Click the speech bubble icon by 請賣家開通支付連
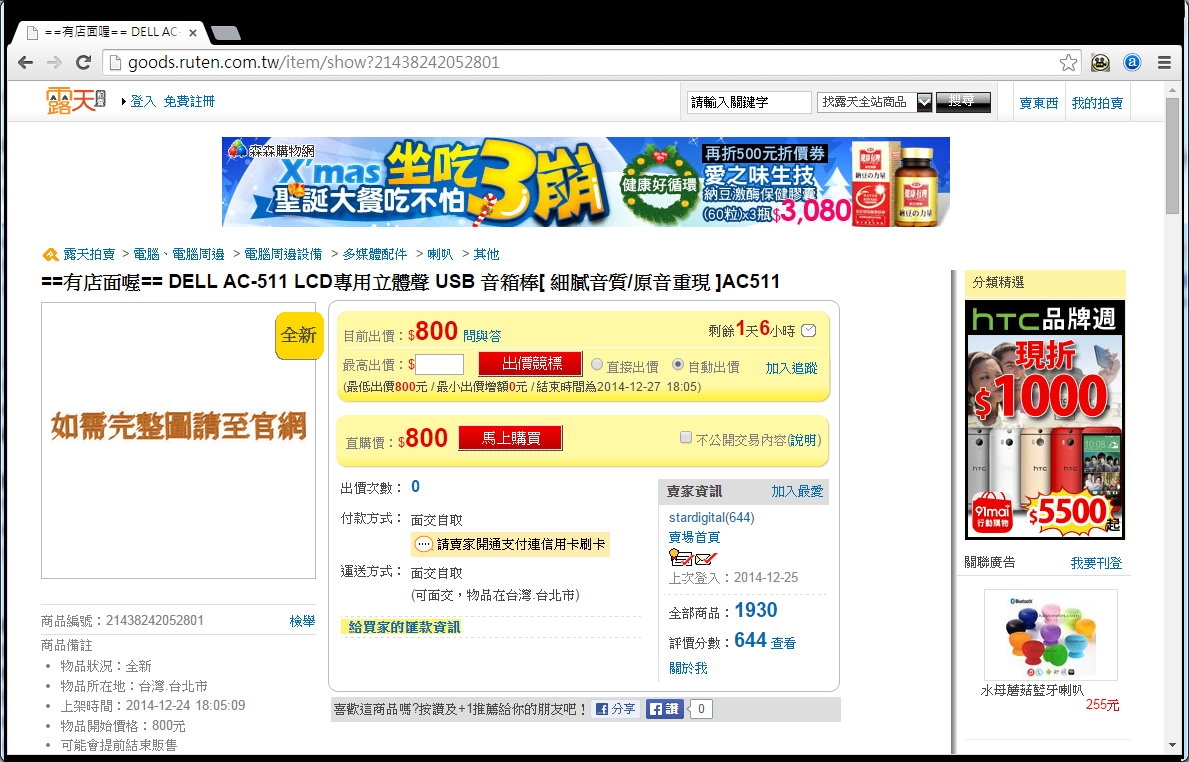 point(424,544)
